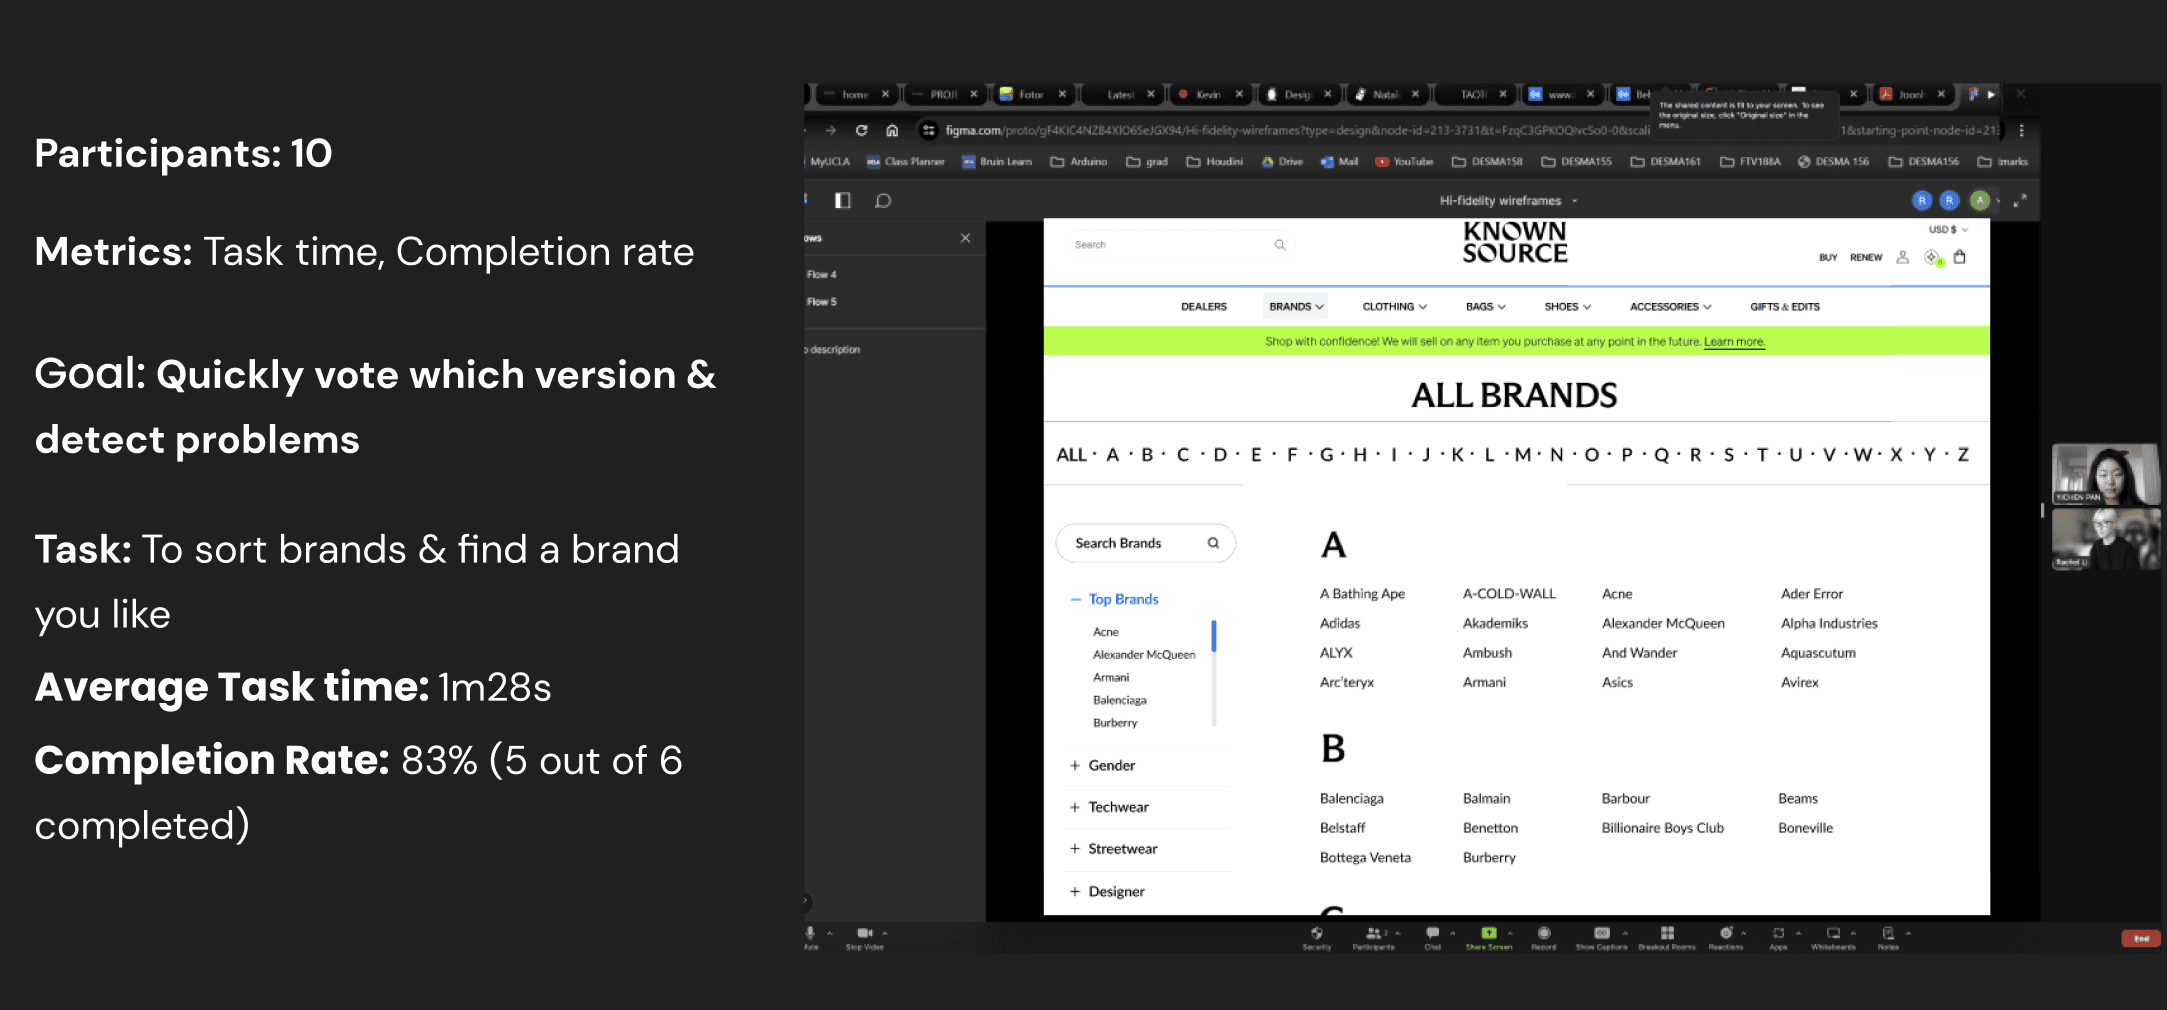Viewport: 2167px width, 1010px height.
Task: Open the shopping bag icon
Action: click(x=1960, y=257)
